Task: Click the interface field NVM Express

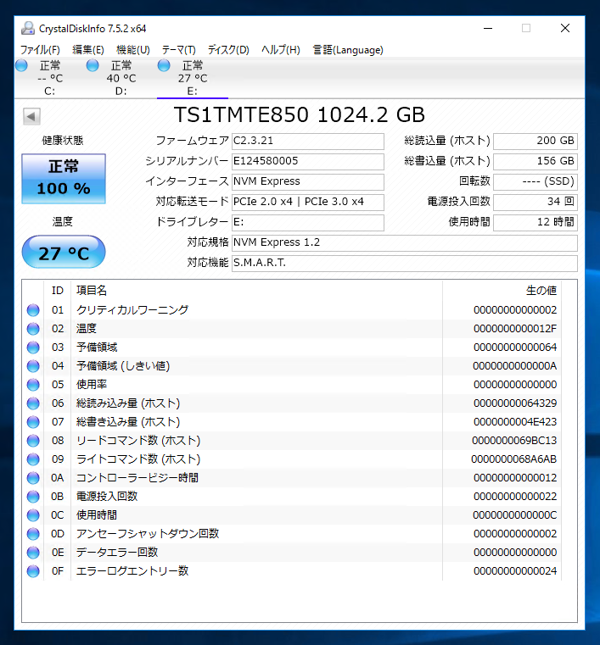Action: point(308,181)
